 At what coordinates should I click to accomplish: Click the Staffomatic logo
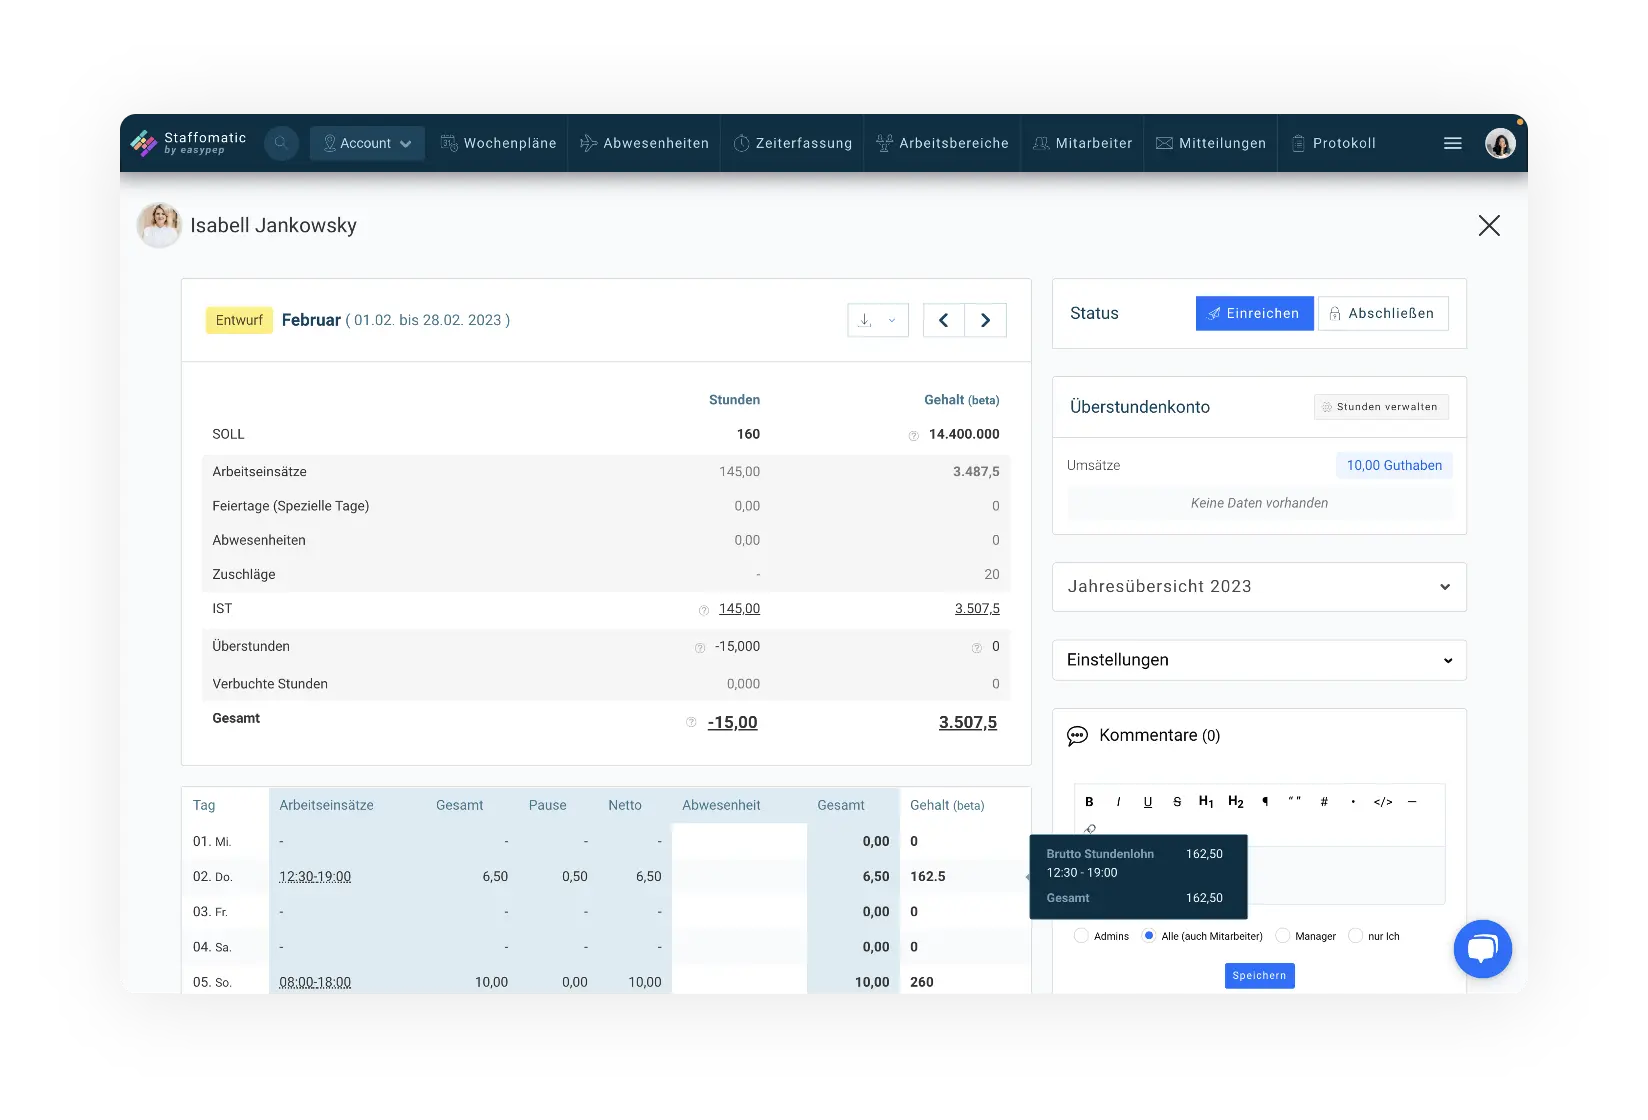188,143
